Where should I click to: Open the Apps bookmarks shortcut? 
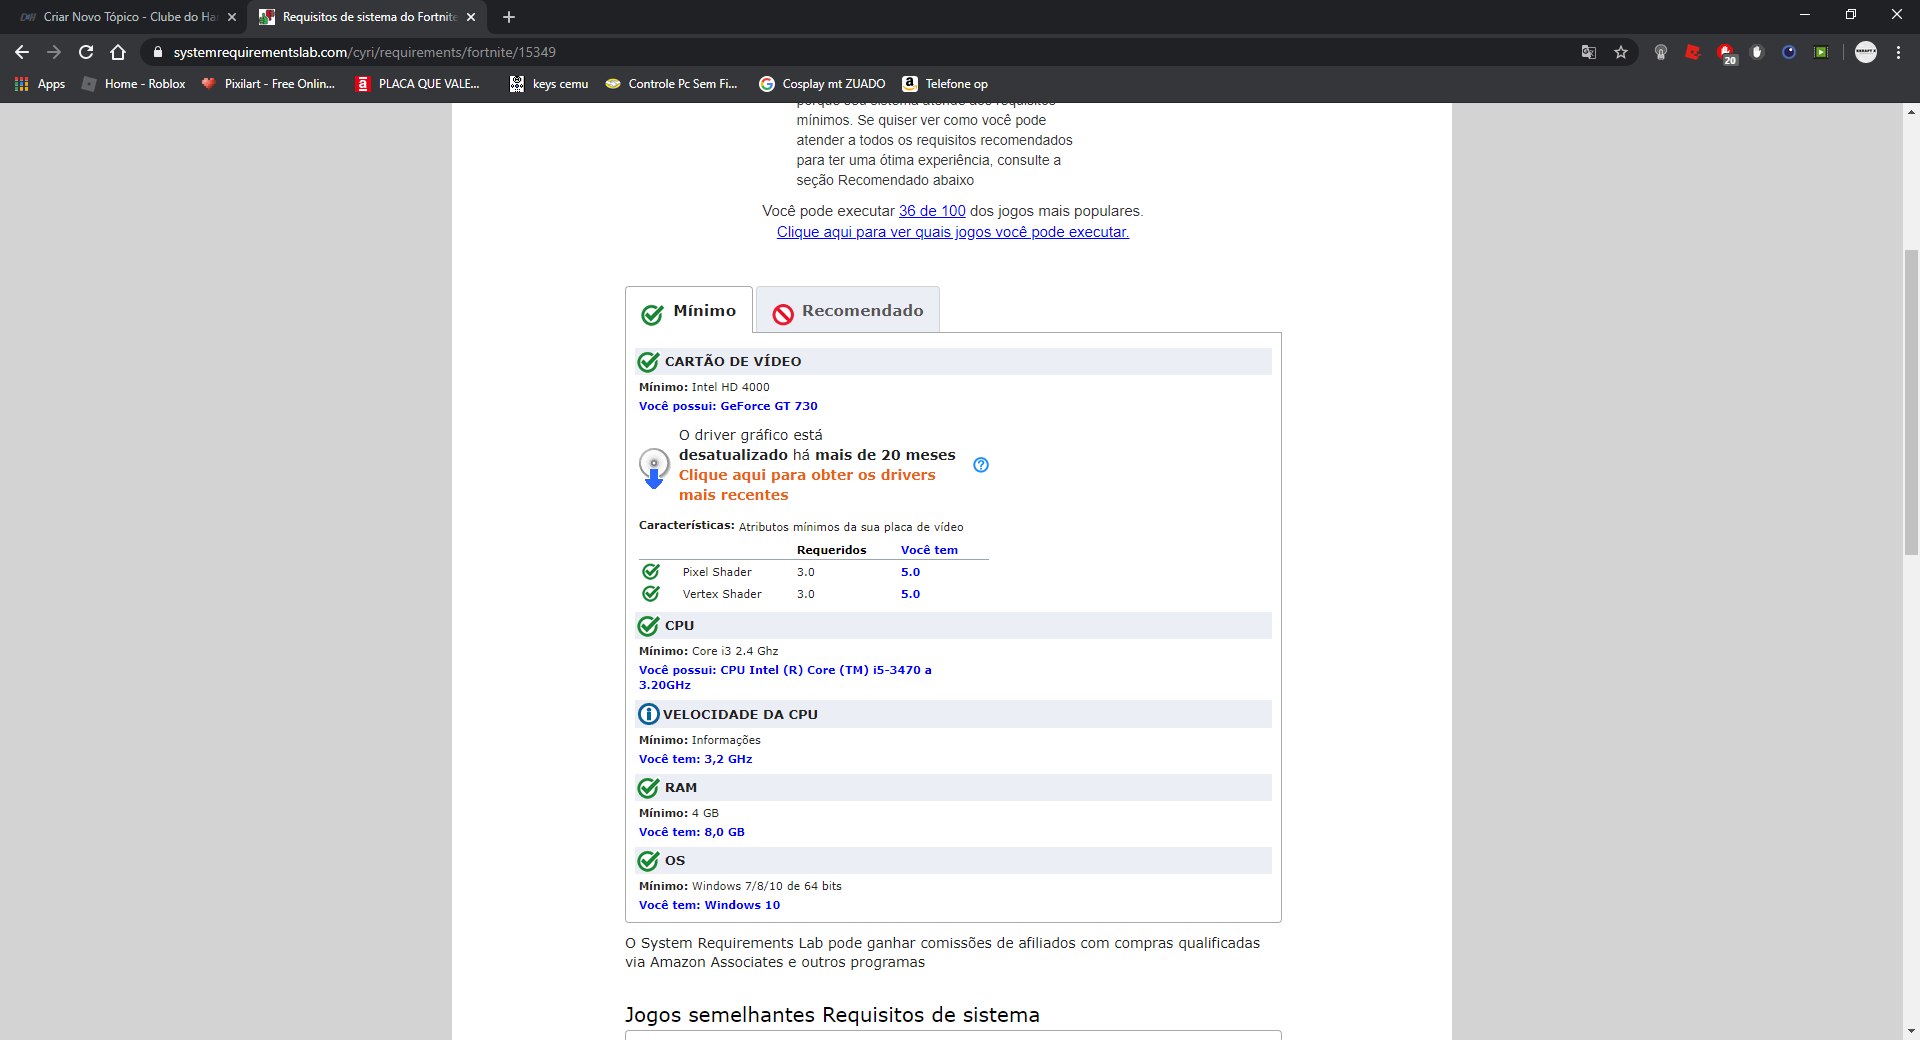point(40,84)
